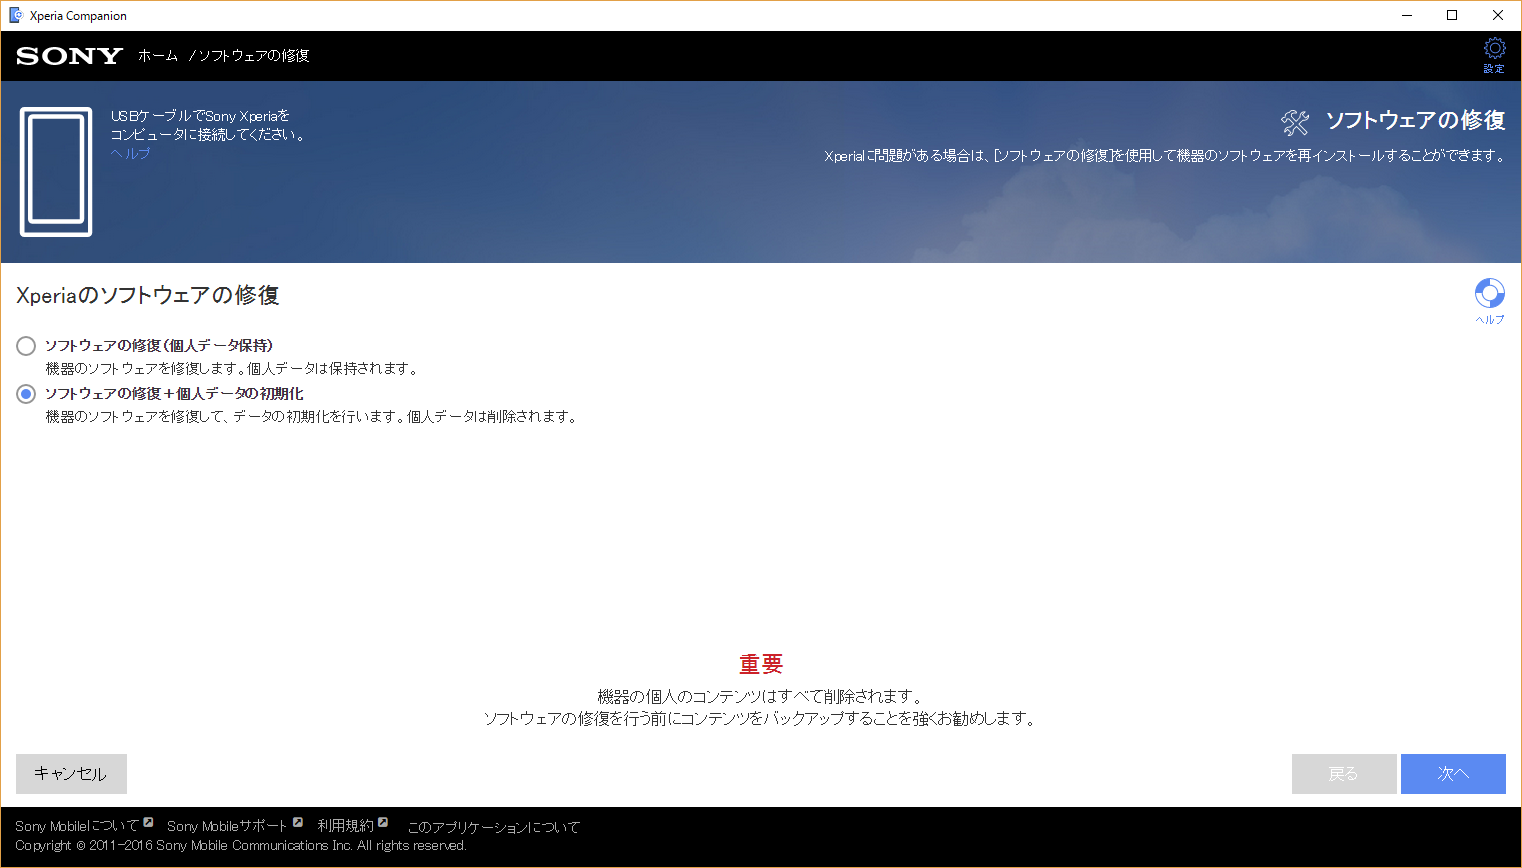Image resolution: width=1522 pixels, height=868 pixels.
Task: Select repair keeping personal data option
Action: click(26, 346)
